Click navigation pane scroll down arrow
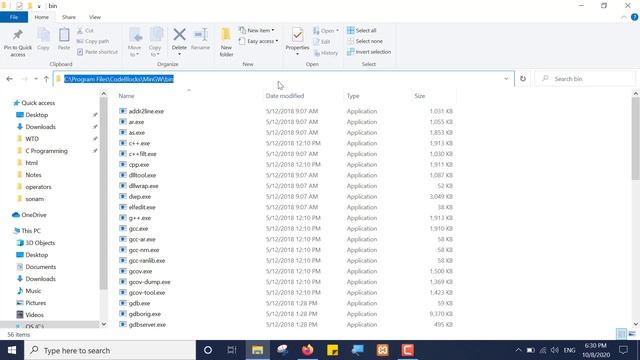Viewport: 640px width, 360px height. [x=104, y=324]
